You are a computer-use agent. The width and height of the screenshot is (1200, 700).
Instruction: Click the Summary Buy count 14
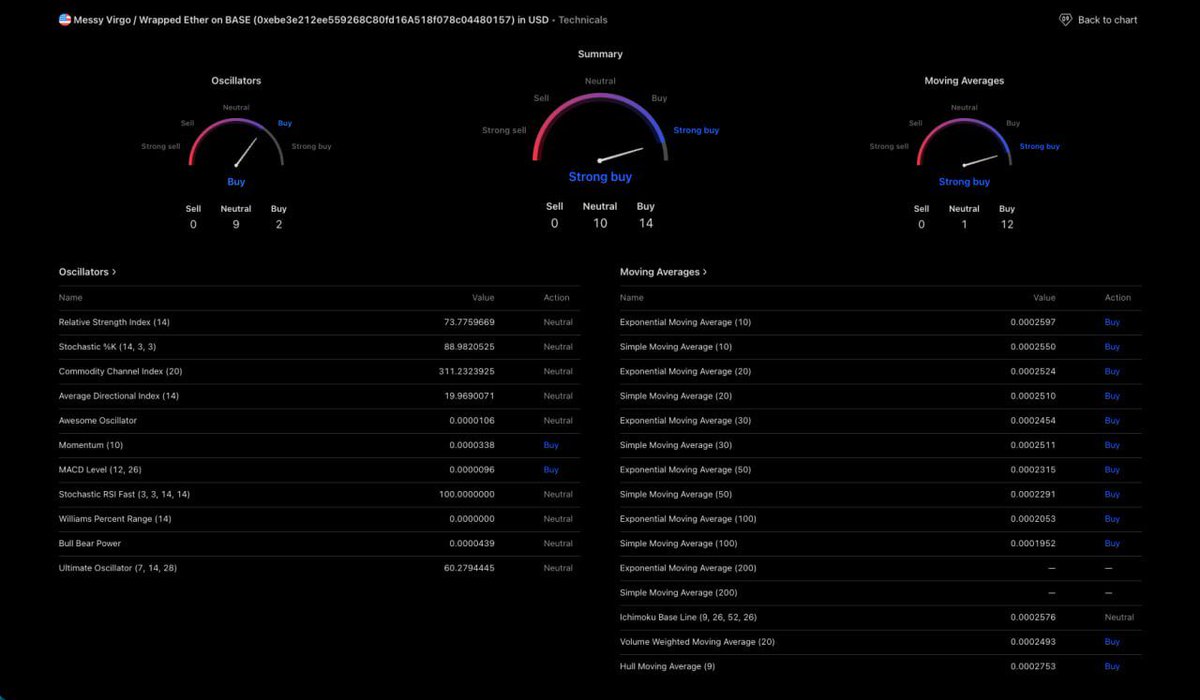coord(646,223)
